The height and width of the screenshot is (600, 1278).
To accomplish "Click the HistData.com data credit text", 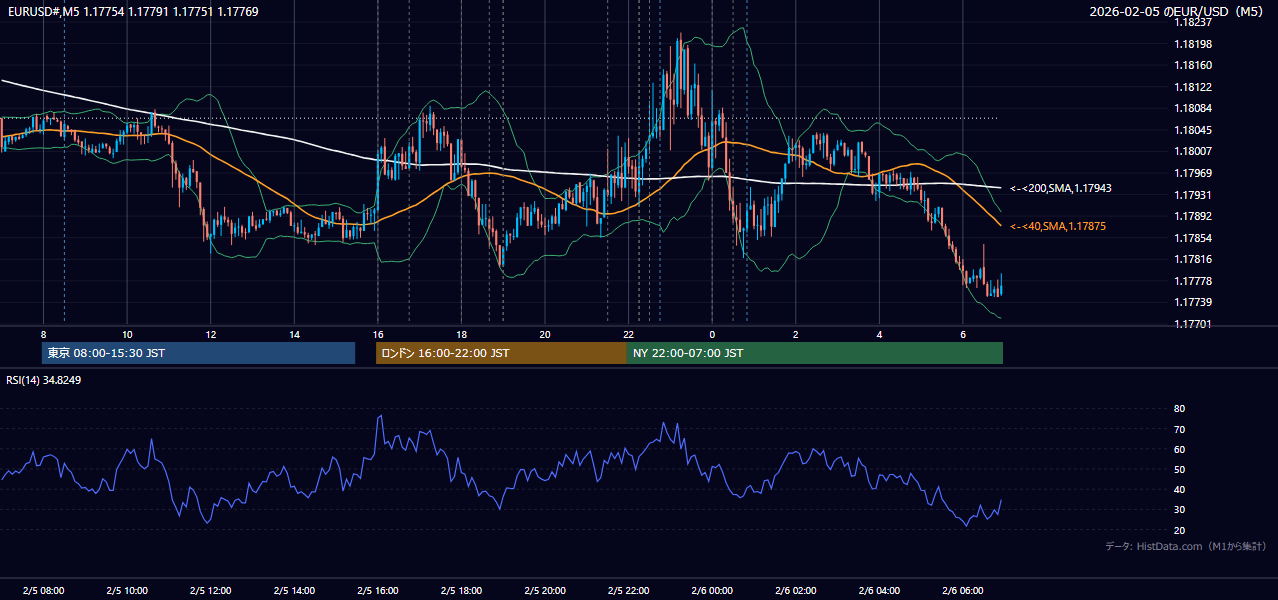I will point(1186,546).
